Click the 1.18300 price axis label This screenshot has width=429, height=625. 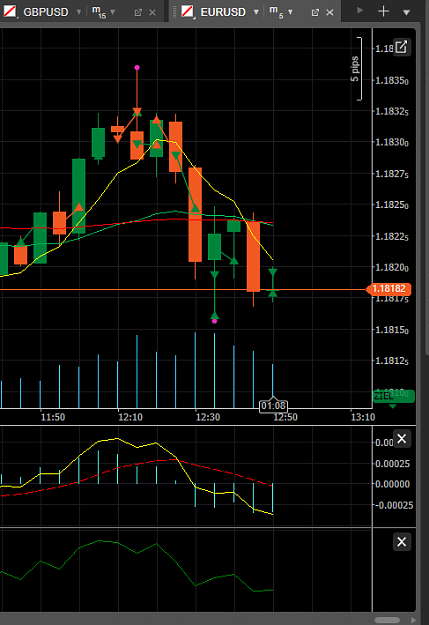point(392,142)
